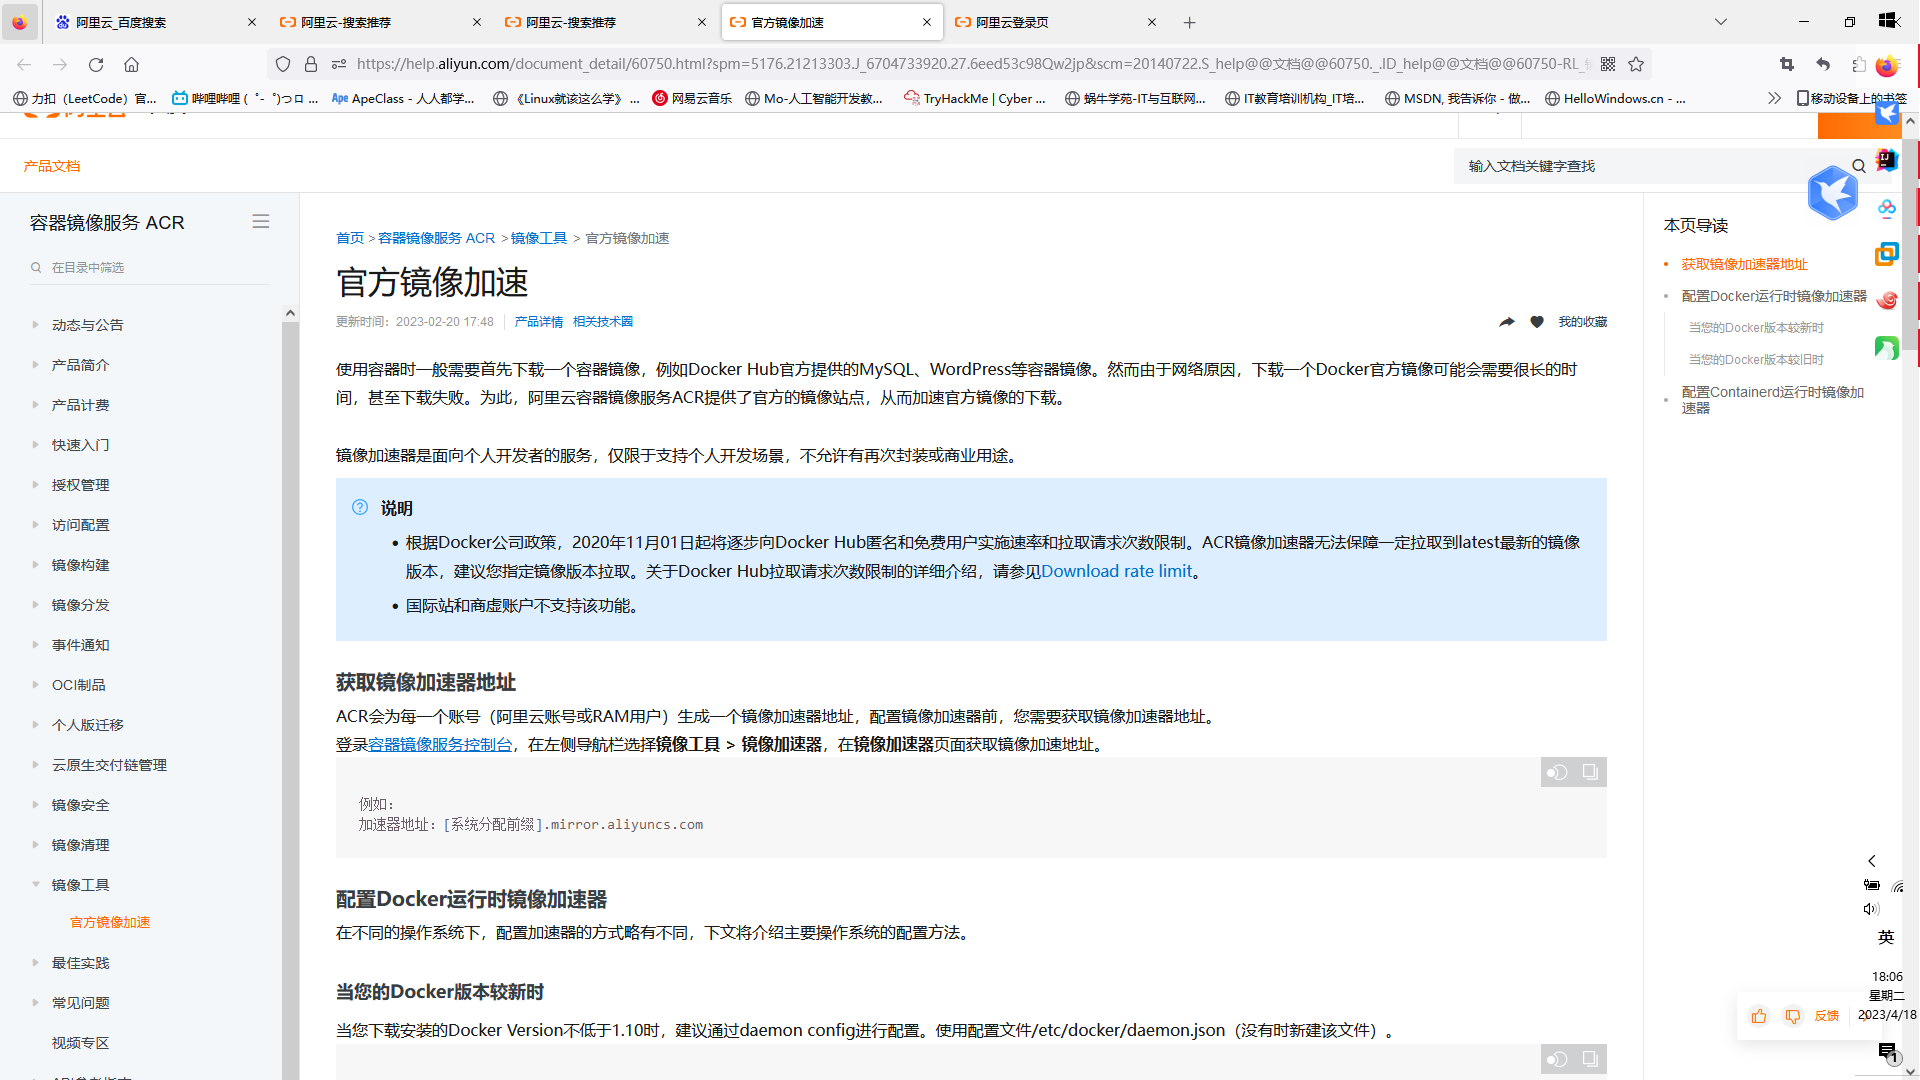Screen dimensions: 1920x1080
Task: Open the extensions puzzle menu
Action: coord(1858,64)
